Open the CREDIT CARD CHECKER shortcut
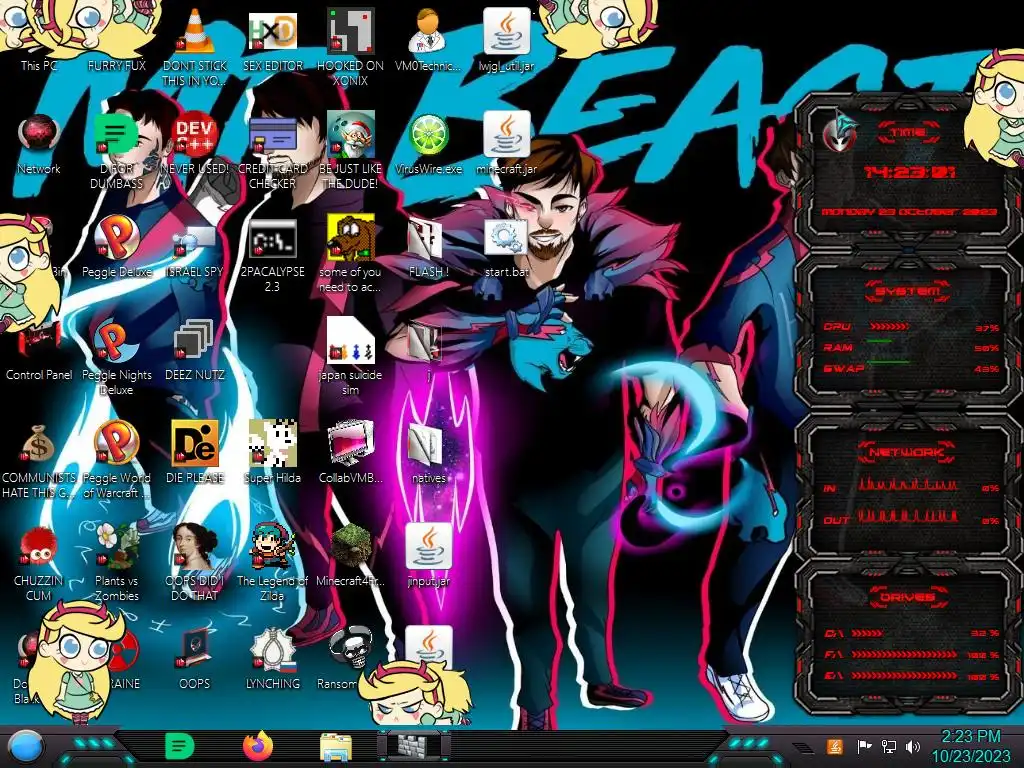This screenshot has width=1024, height=768. pyautogui.click(x=272, y=152)
